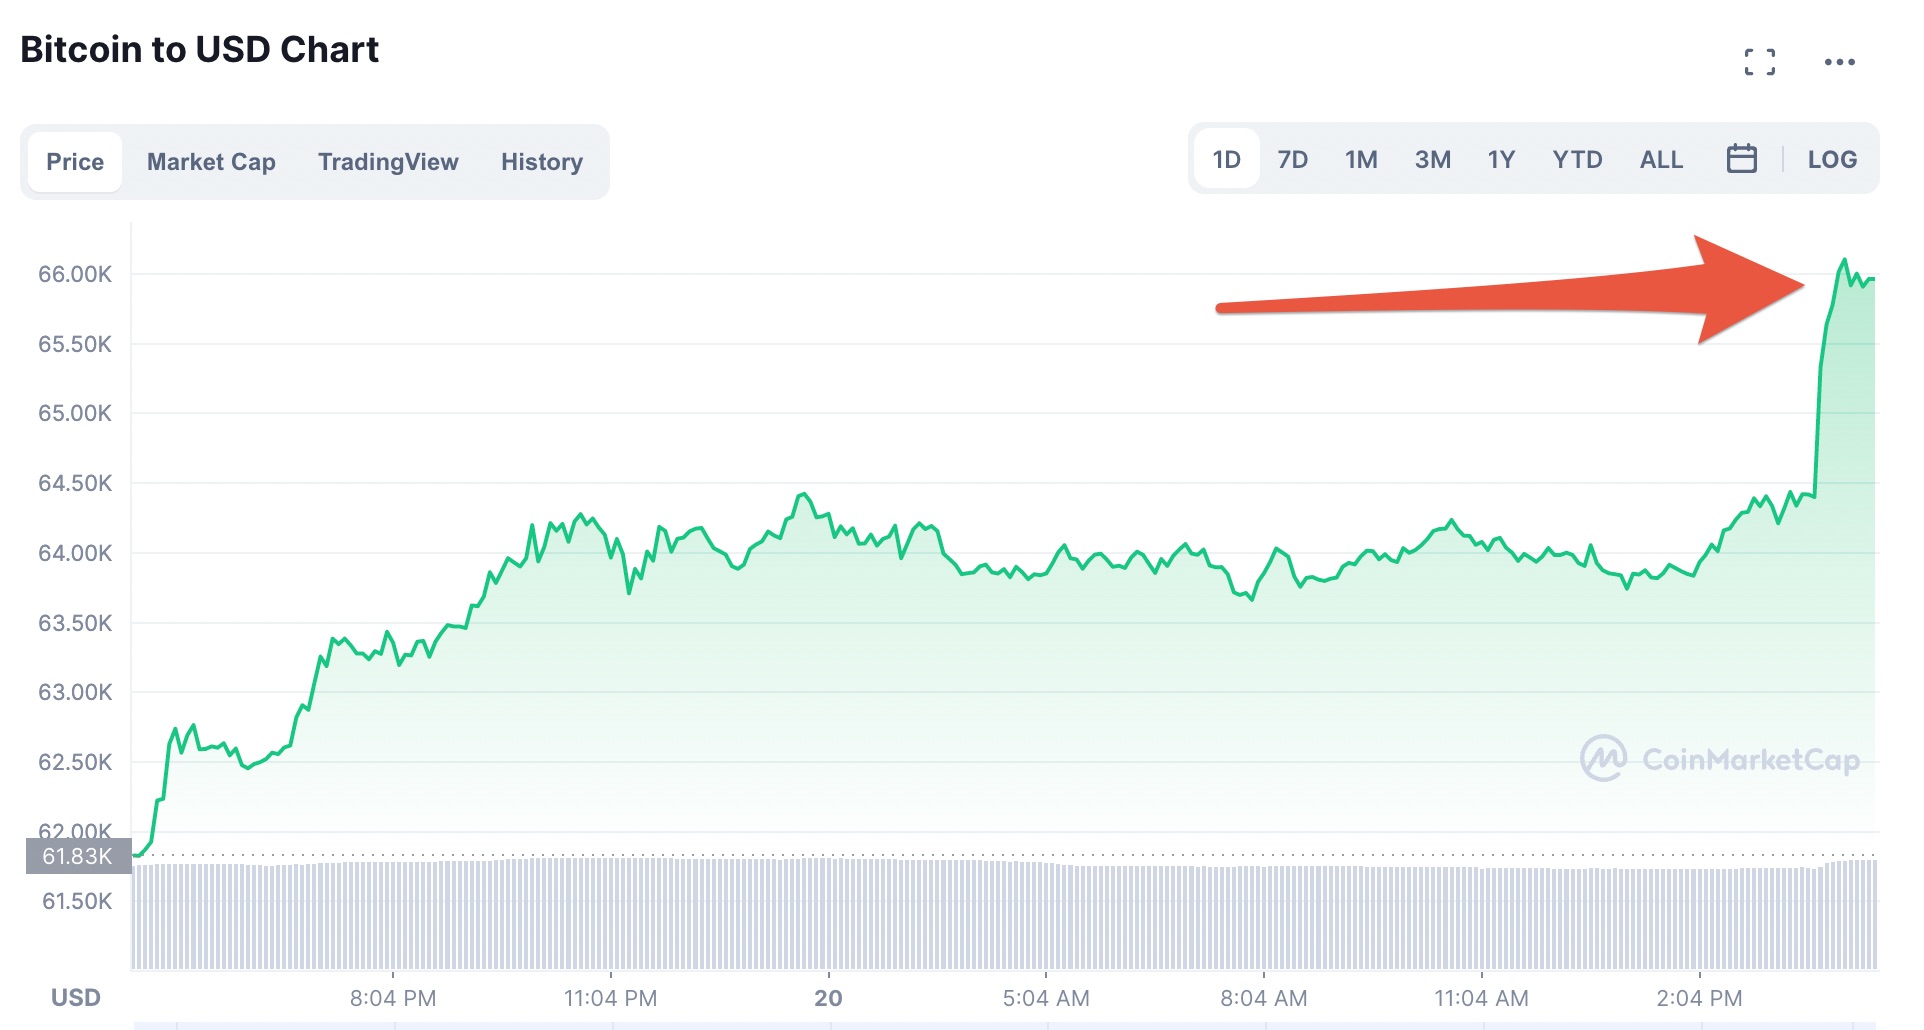The image size is (1924, 1030).
Task: Toggle the LOG scale option
Action: pyautogui.click(x=1832, y=159)
